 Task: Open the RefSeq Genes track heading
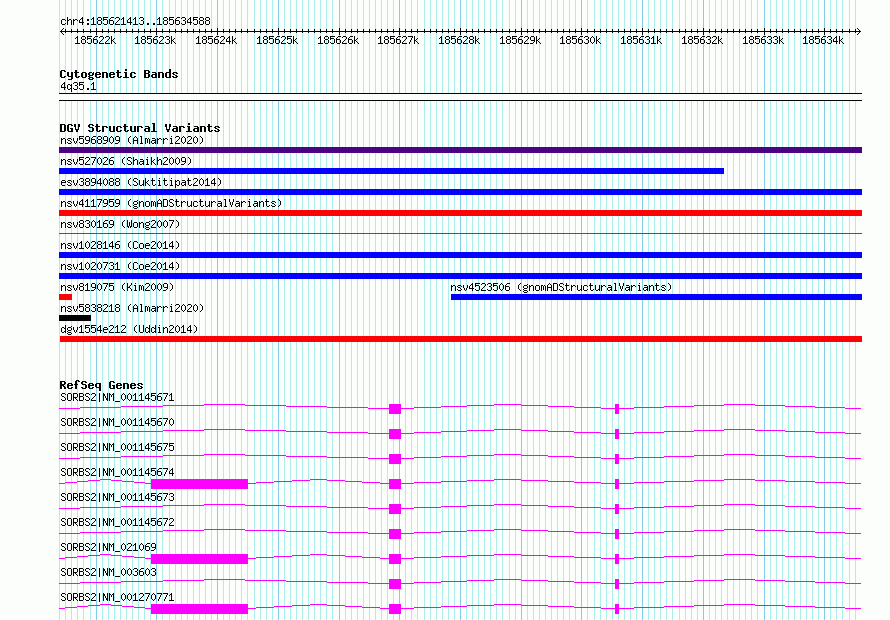101,385
